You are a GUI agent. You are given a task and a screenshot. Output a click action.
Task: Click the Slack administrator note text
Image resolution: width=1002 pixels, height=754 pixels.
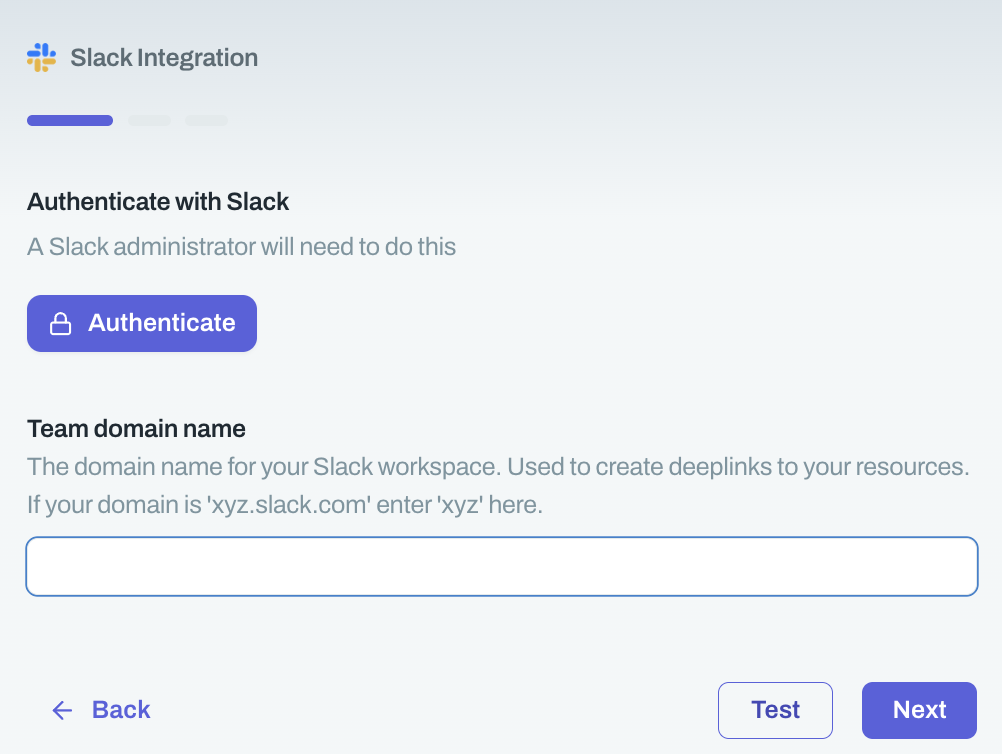(x=241, y=246)
